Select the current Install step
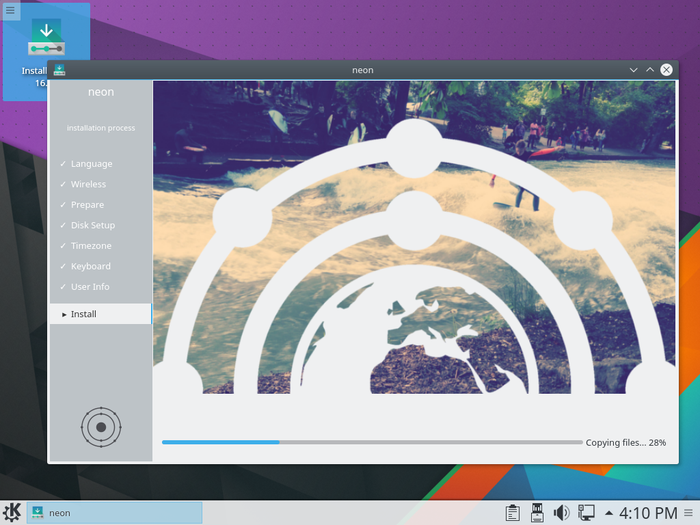The width and height of the screenshot is (700, 525). click(x=100, y=314)
